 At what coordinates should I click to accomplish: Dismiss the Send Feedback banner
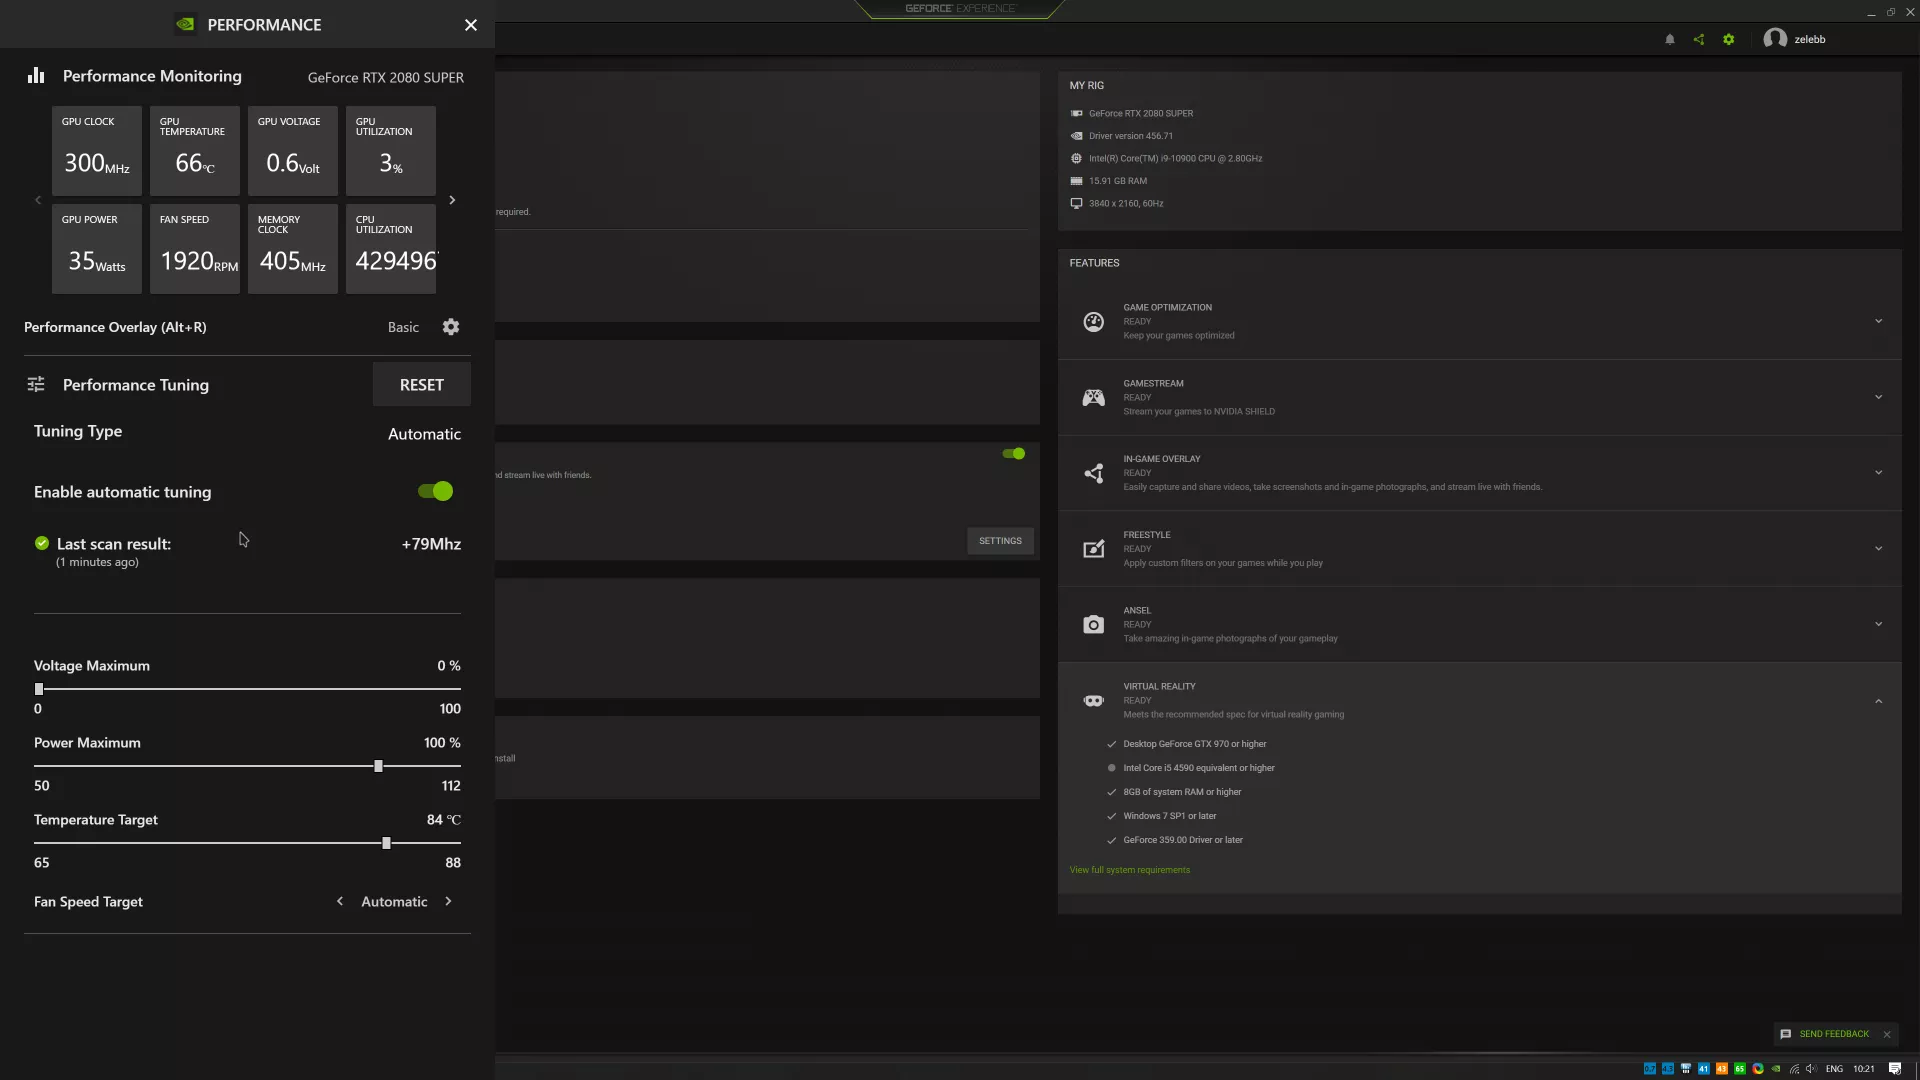tap(1887, 1034)
